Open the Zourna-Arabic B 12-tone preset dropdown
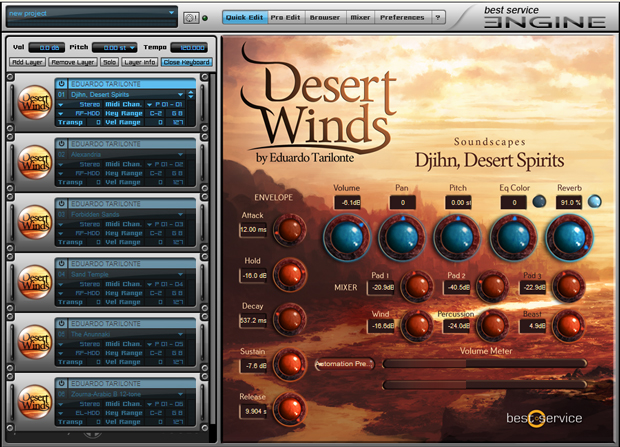620x447 pixels. pos(180,394)
